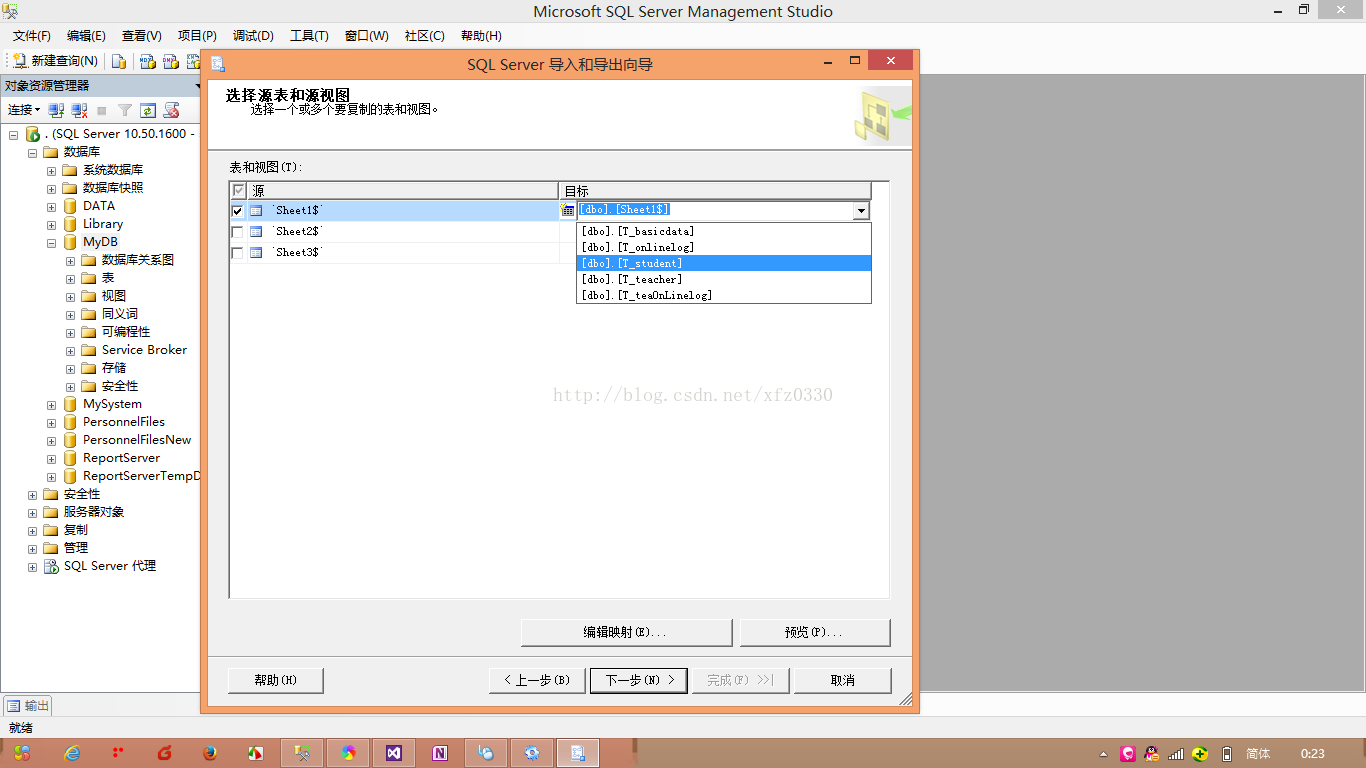1366x768 pixels.
Task: Click the 目标 column header
Action: click(x=715, y=190)
